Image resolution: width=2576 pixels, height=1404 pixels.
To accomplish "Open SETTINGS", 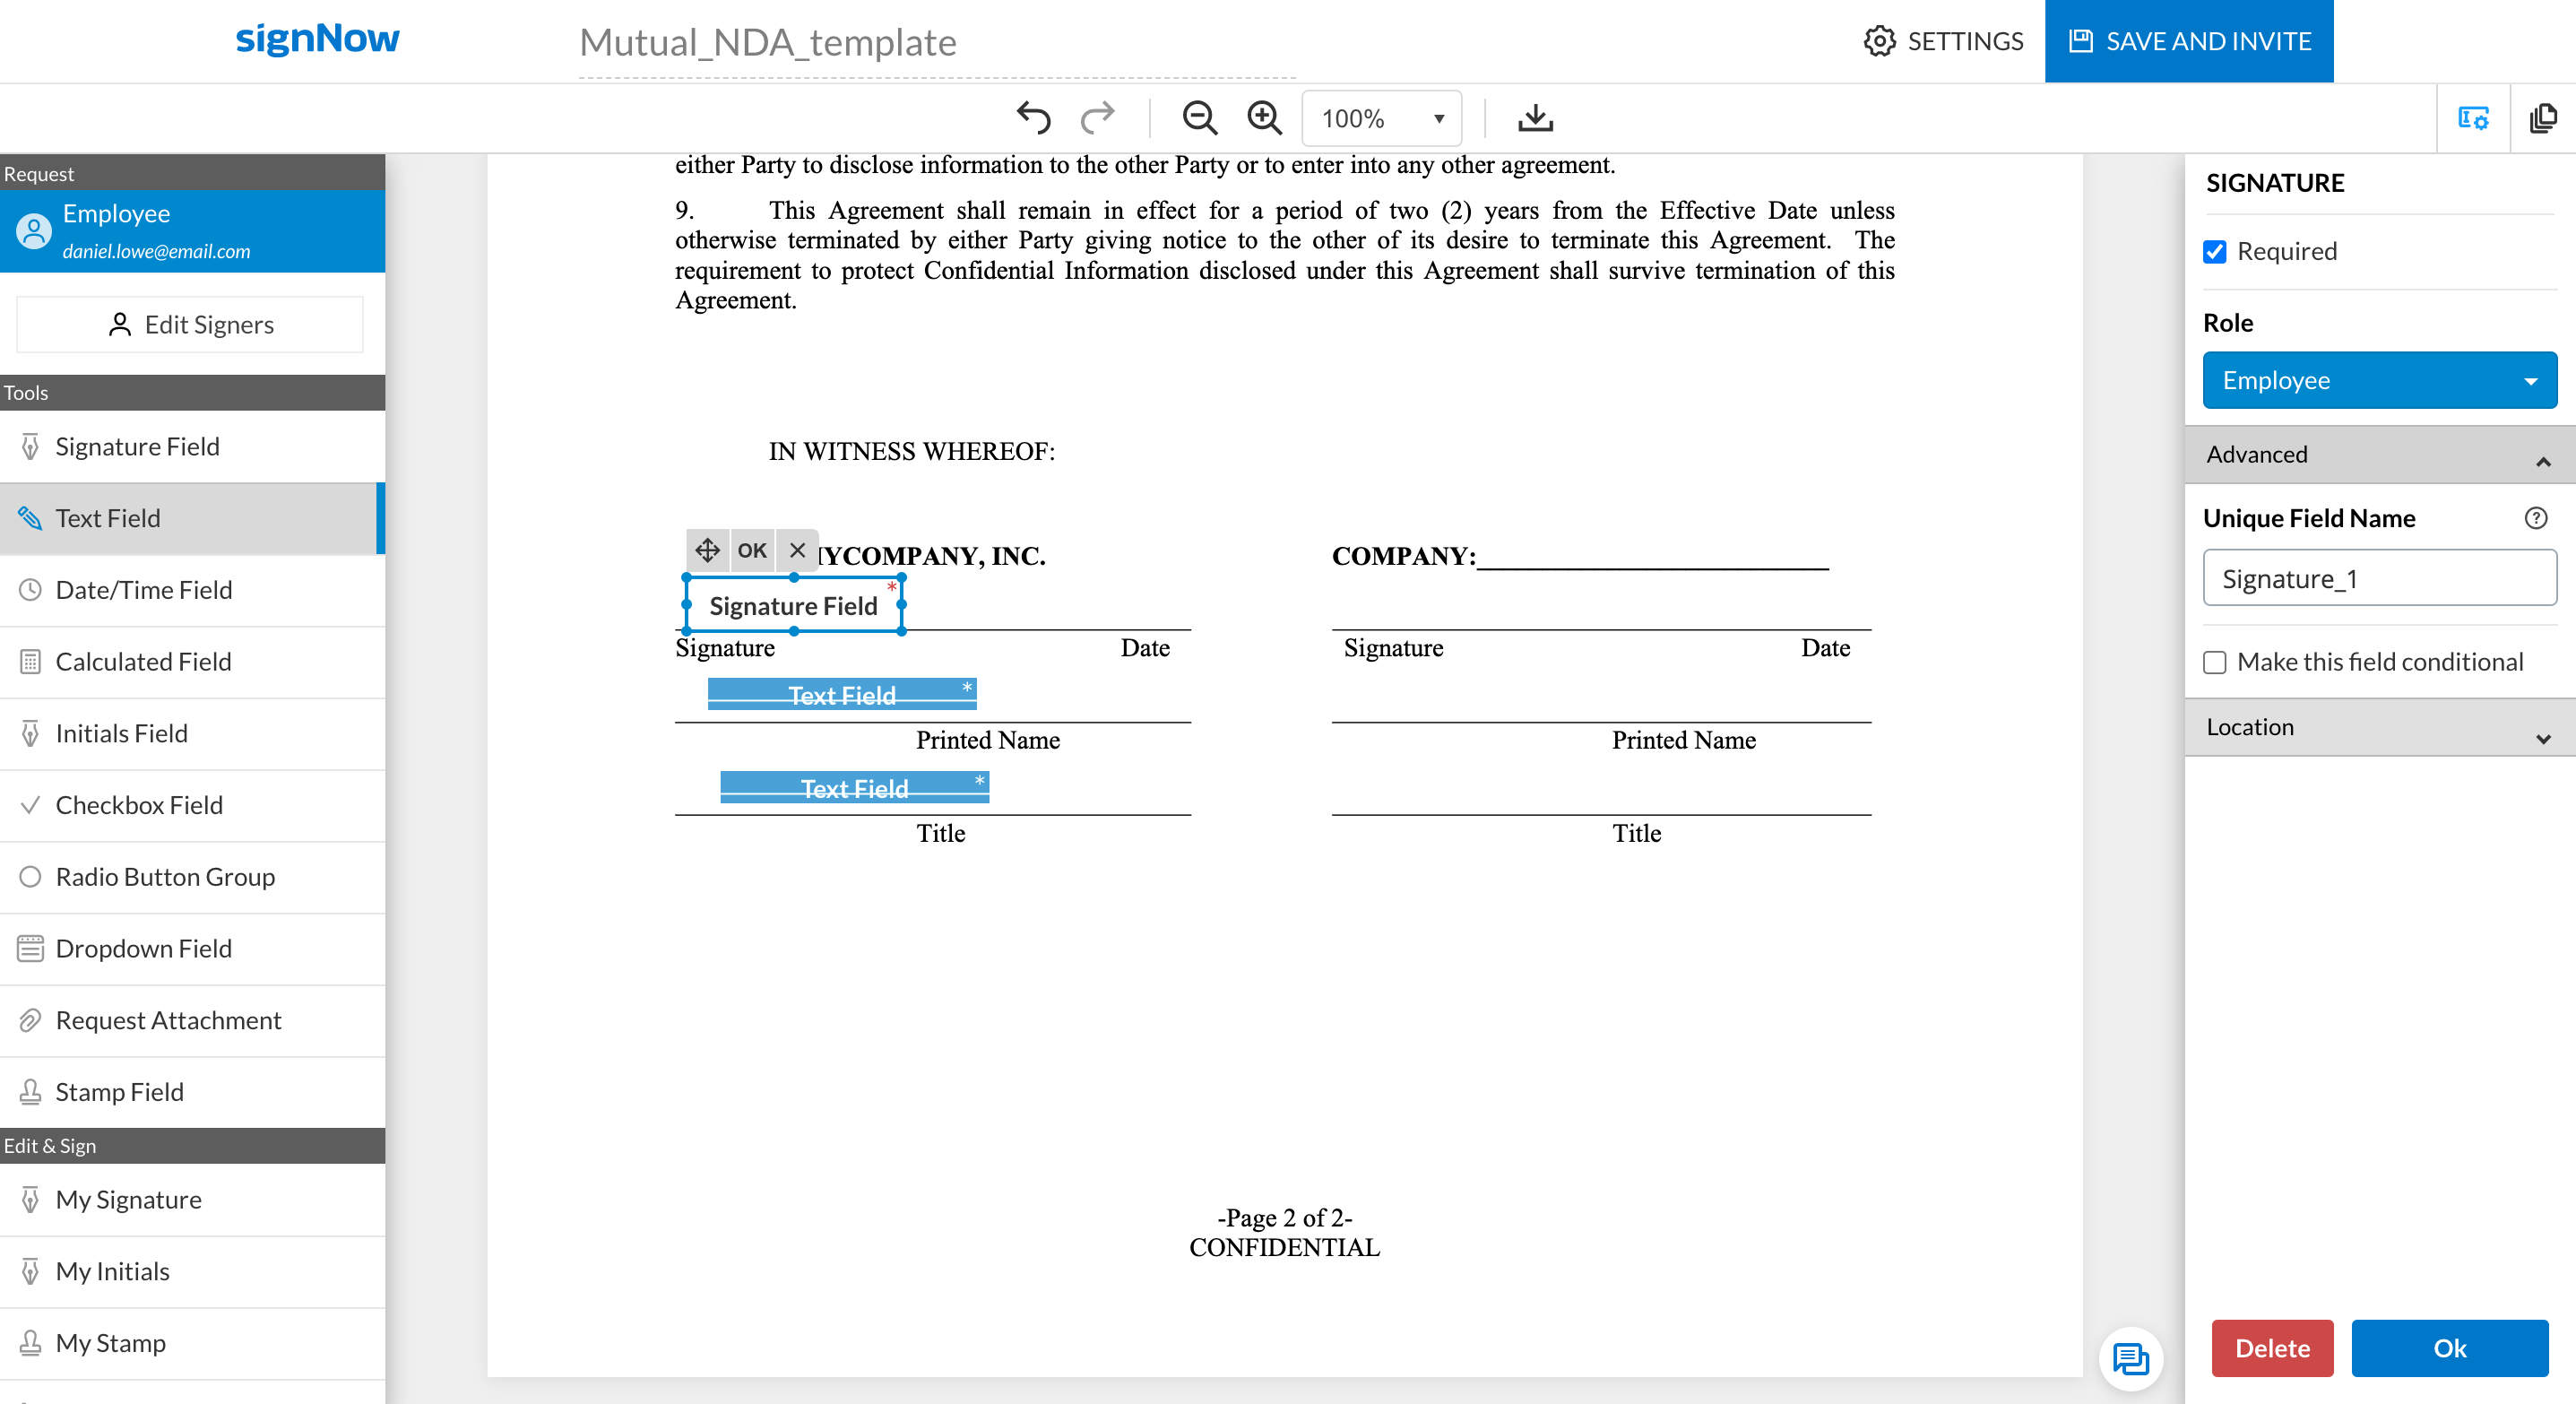I will (1943, 41).
